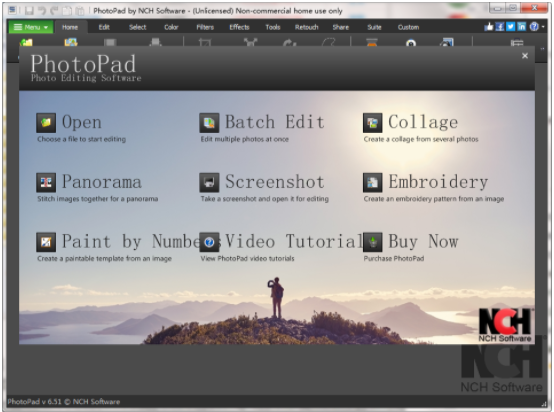Click the Buy Now cart icon
This screenshot has width=554, height=412.
372,242
